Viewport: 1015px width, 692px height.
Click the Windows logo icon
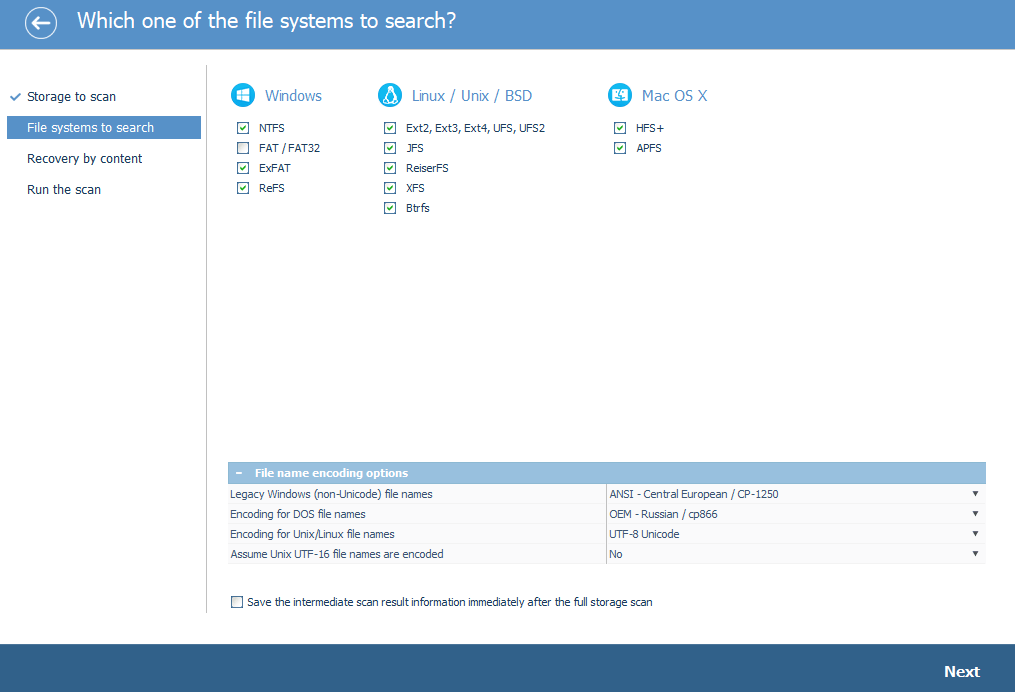[243, 95]
